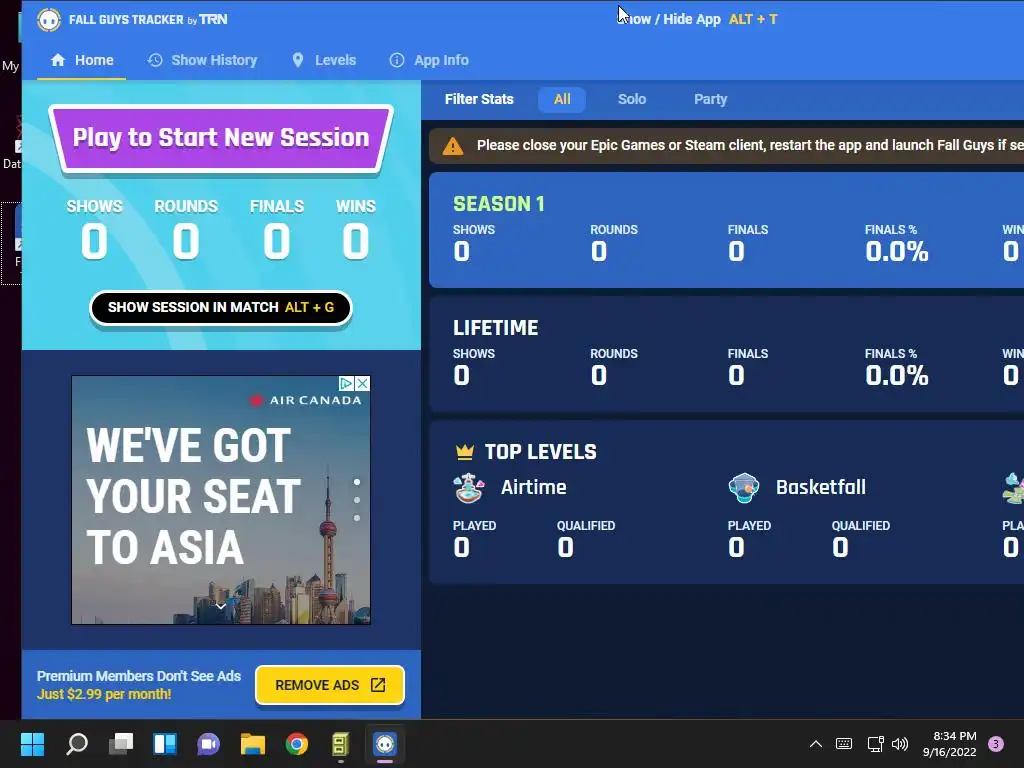Click the touch keyboard tray icon
The width and height of the screenshot is (1024, 768).
[844, 744]
